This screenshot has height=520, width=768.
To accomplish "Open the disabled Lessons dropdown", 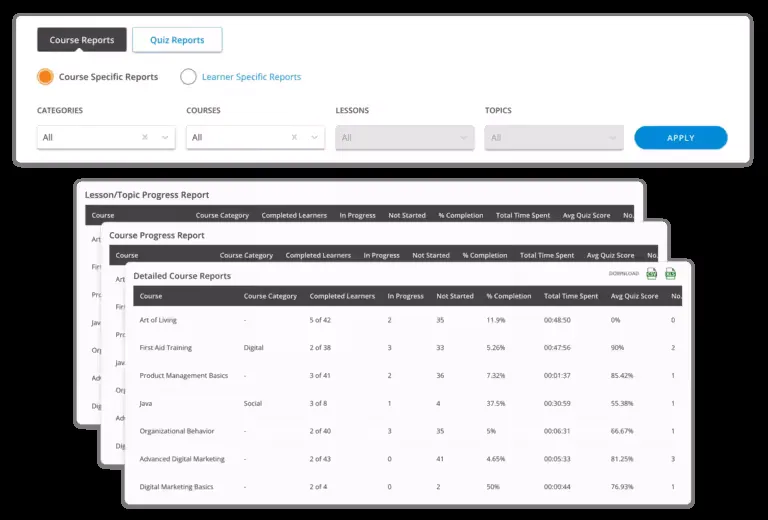I will click(405, 138).
